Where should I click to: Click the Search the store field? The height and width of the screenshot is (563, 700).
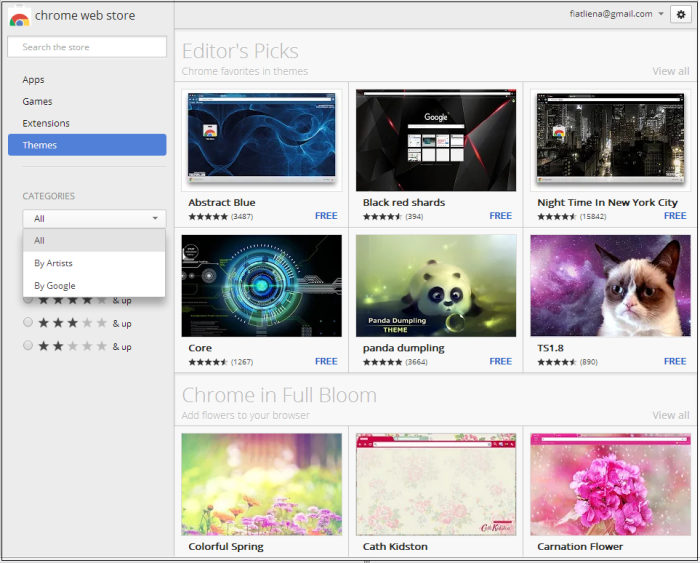pyautogui.click(x=87, y=47)
